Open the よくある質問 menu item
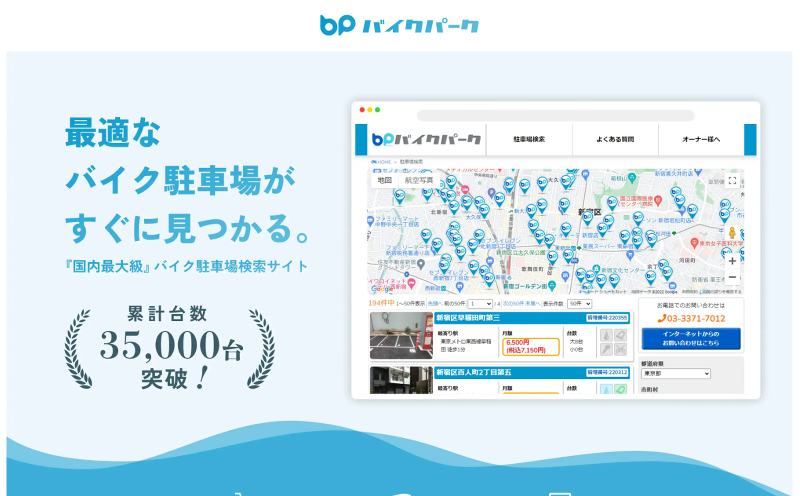The height and width of the screenshot is (496, 800). tap(615, 139)
